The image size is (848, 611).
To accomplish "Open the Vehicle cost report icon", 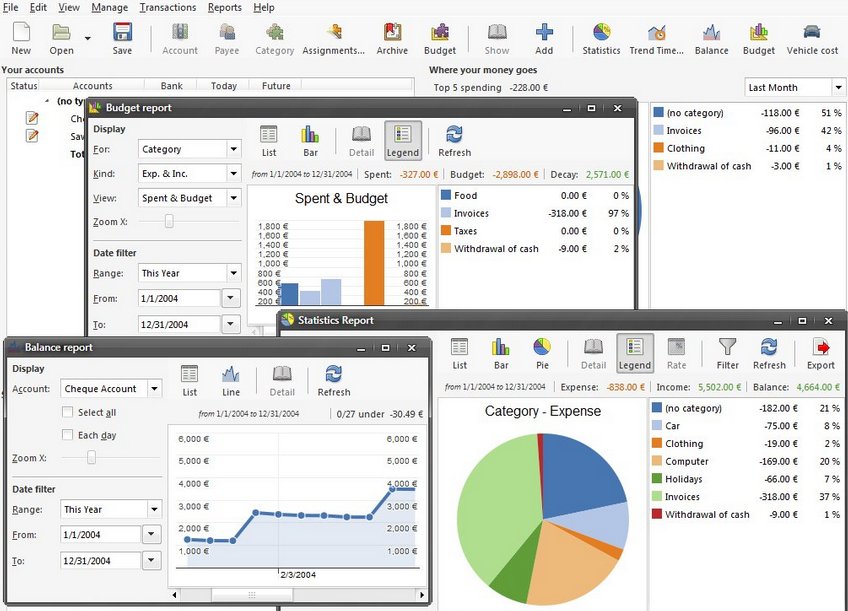I will click(812, 32).
